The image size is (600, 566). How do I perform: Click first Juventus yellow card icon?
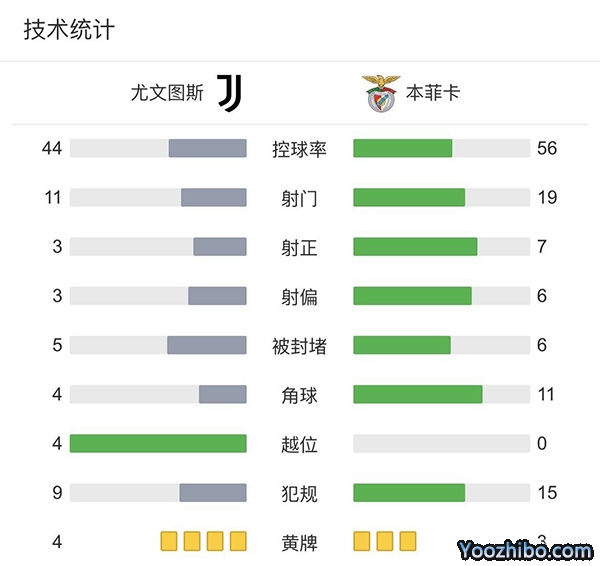(x=169, y=542)
